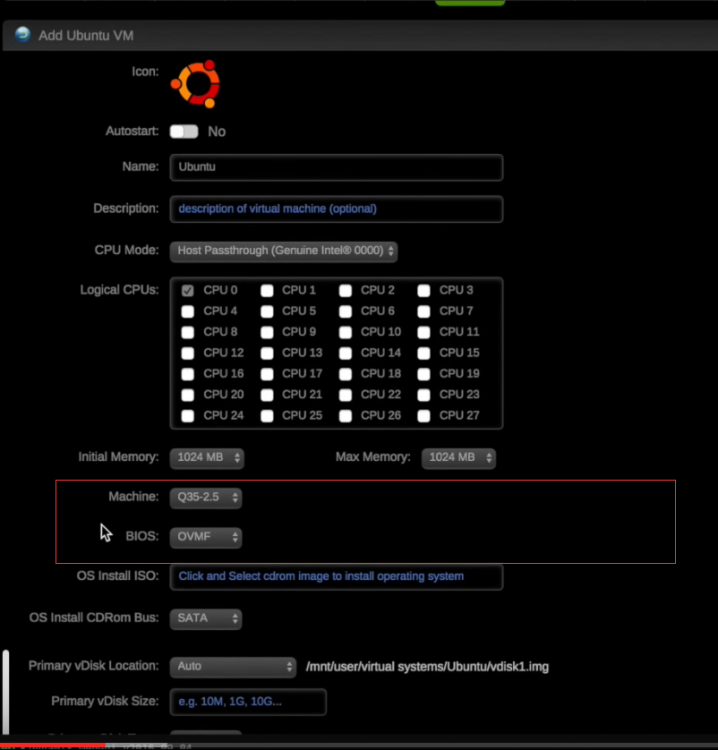This screenshot has height=750, width=718.
Task: Focus the Description input field
Action: pos(336,209)
